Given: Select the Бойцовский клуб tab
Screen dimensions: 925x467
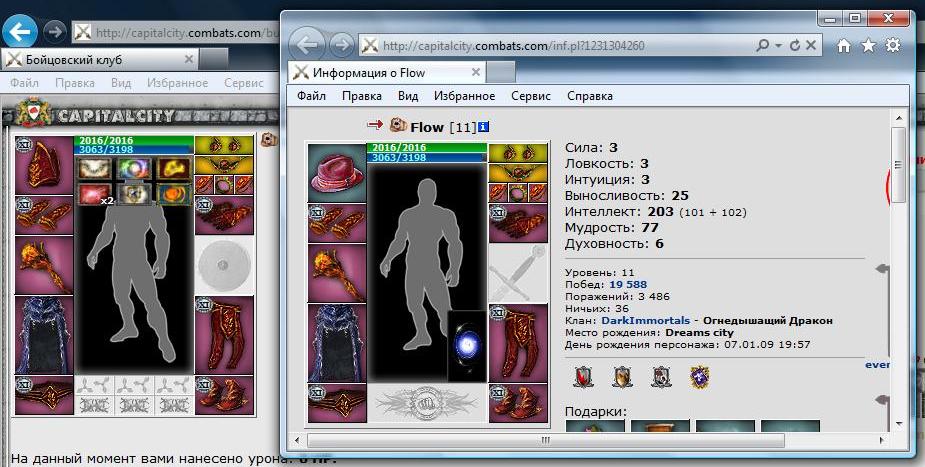Looking at the screenshot, I should pyautogui.click(x=99, y=60).
